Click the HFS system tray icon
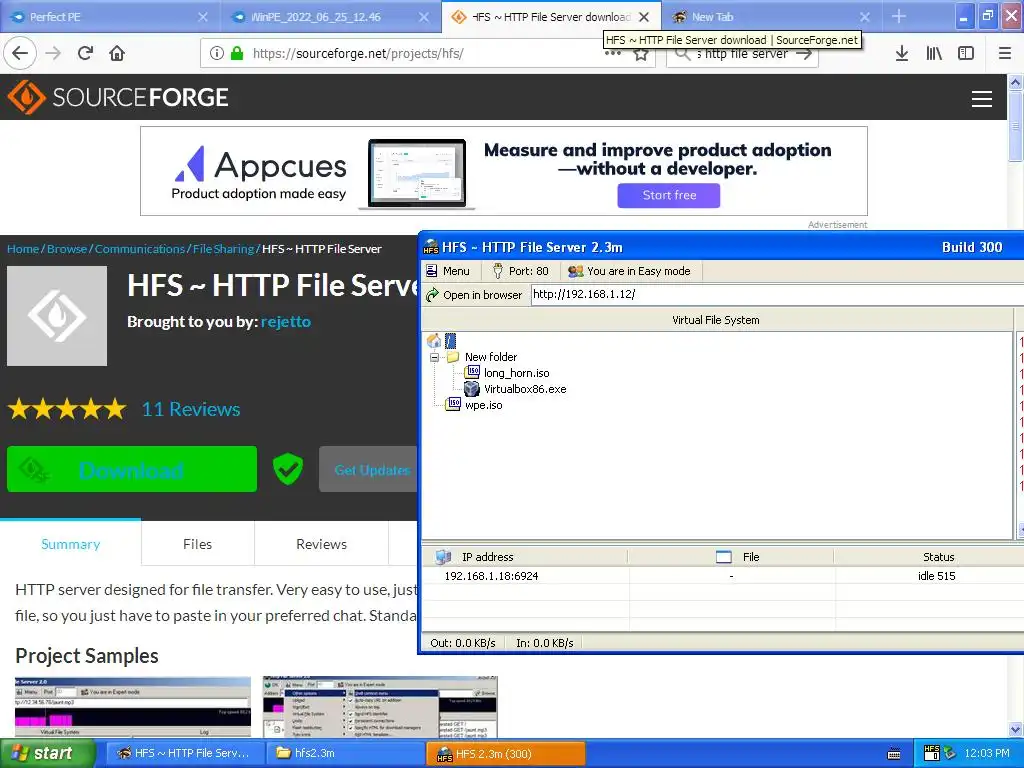The width and height of the screenshot is (1024, 768). coord(931,753)
